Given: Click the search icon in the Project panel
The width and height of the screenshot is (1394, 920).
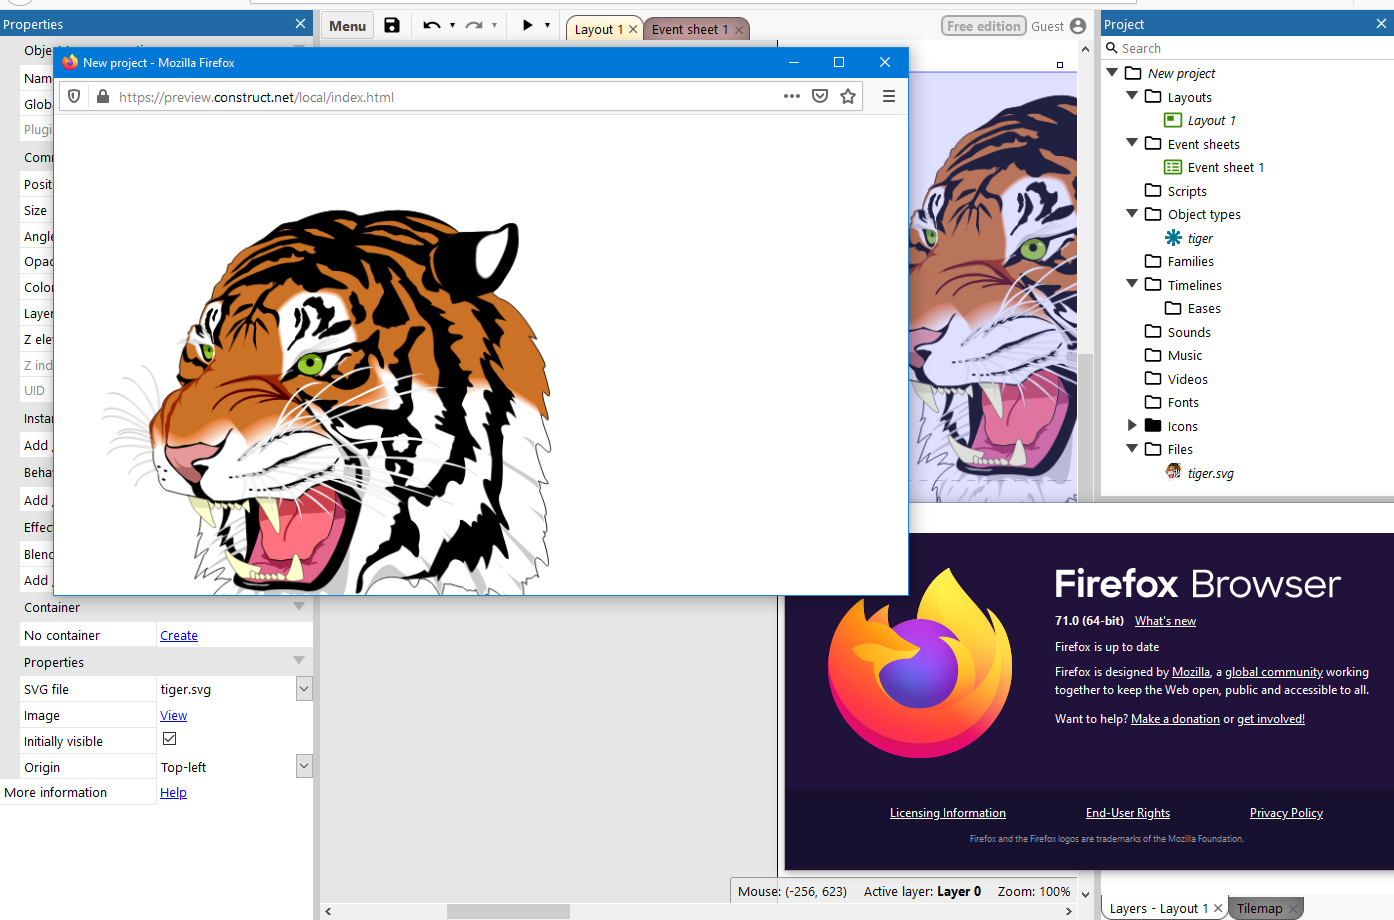Looking at the screenshot, I should [x=1111, y=47].
